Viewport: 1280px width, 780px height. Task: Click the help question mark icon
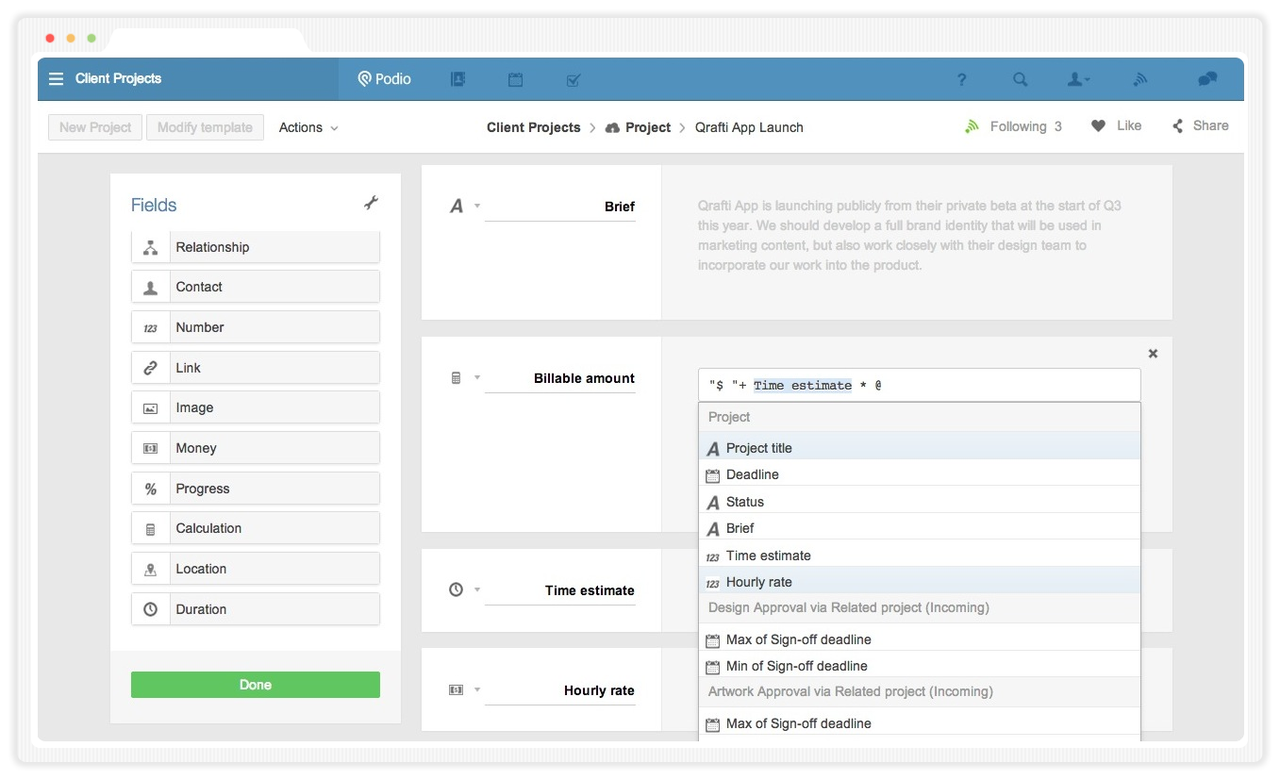pos(962,79)
